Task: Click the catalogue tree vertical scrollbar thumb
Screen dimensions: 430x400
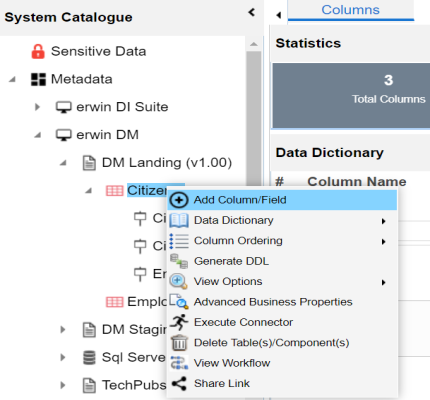Action: coord(254,117)
